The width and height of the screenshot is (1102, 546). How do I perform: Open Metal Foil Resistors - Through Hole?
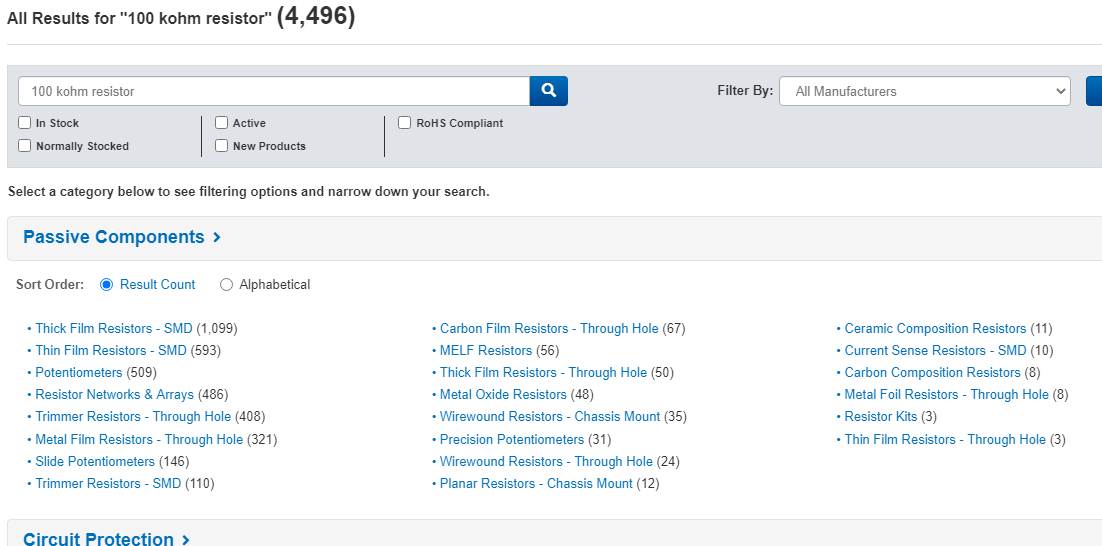pos(947,394)
